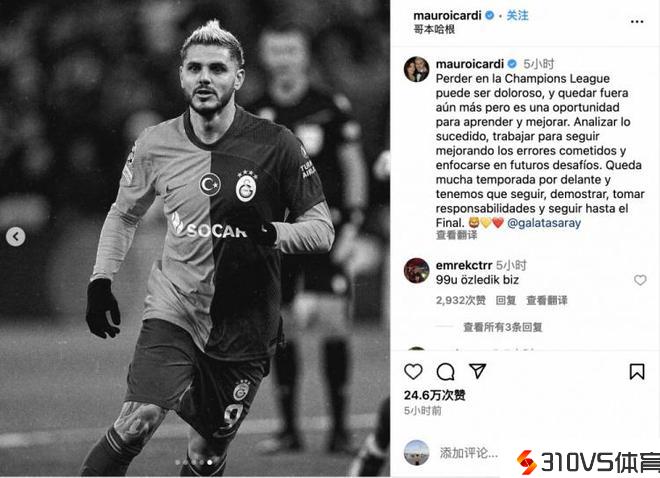Open comment bubble icon under post

tap(445, 372)
